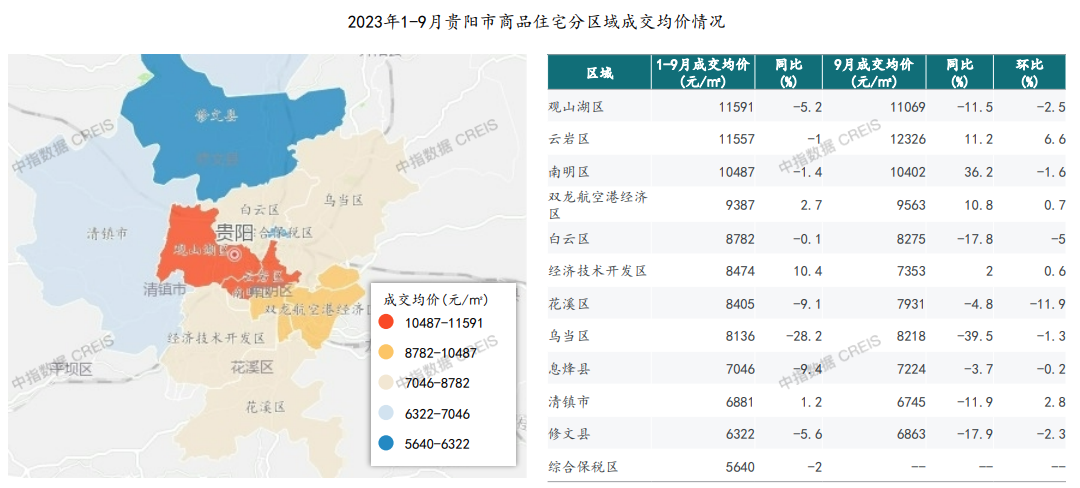
Task: Click the 白云区 label on map
Action: tap(260, 209)
